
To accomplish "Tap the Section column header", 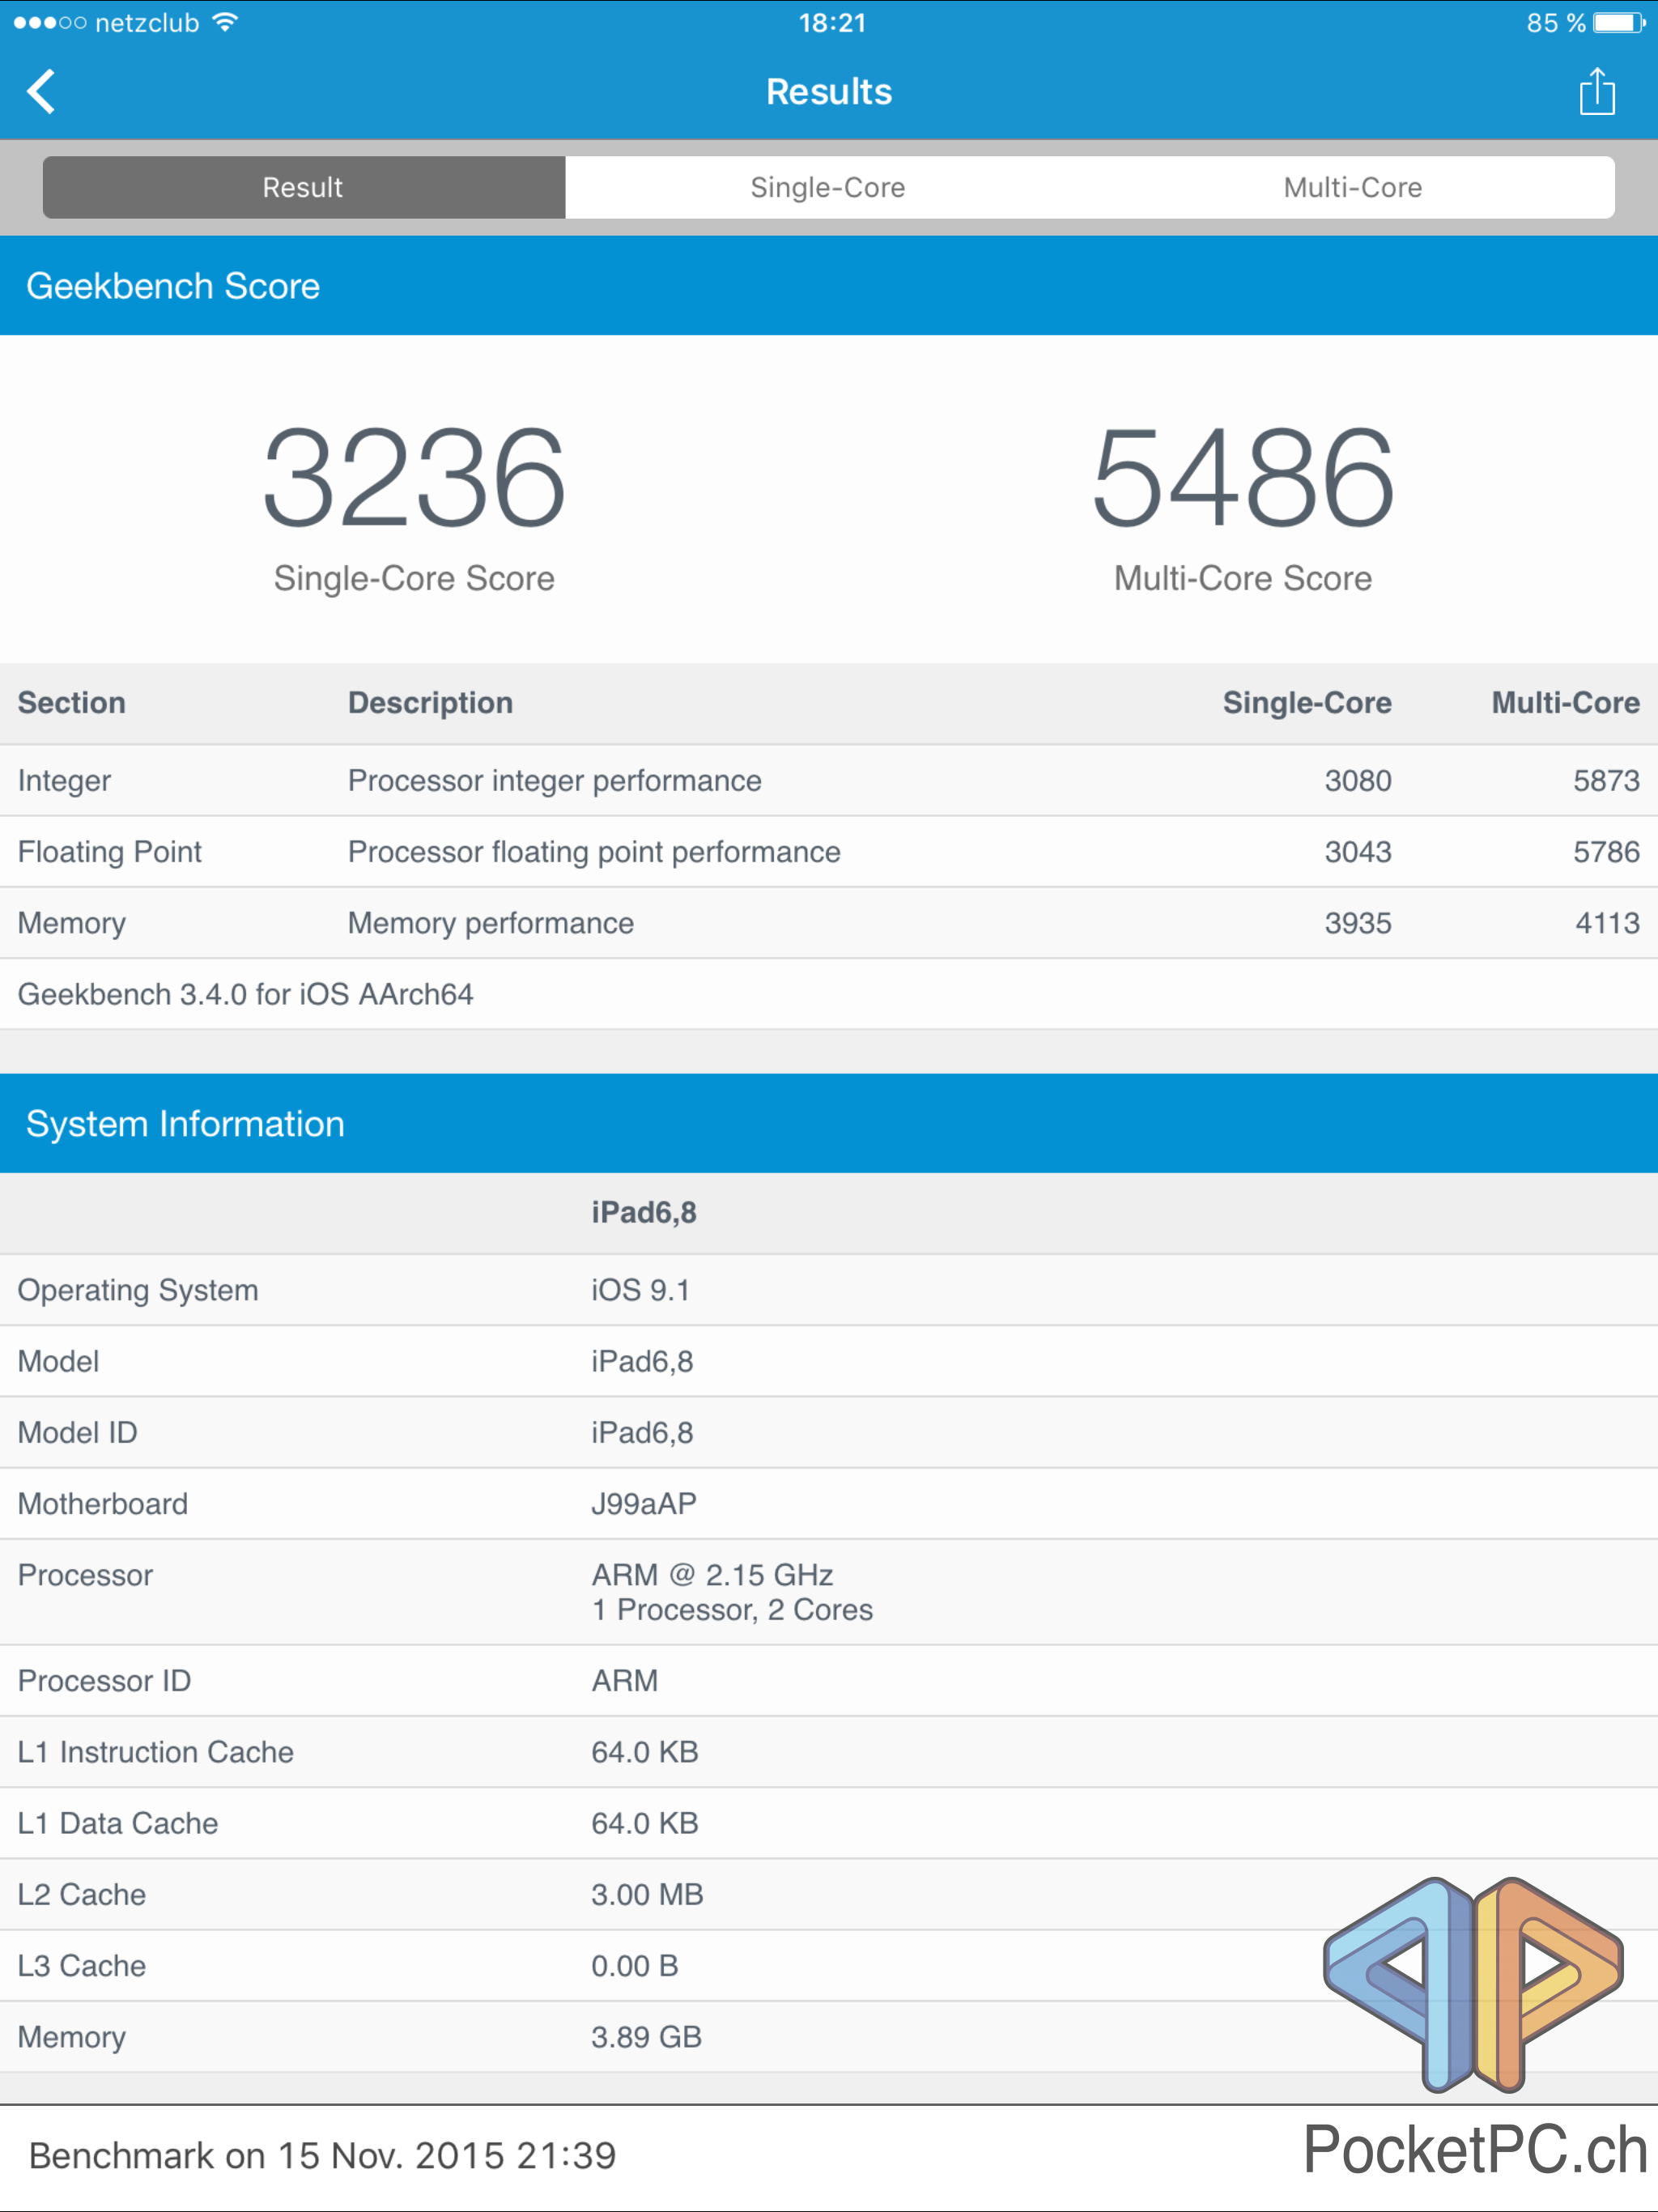I will [71, 703].
